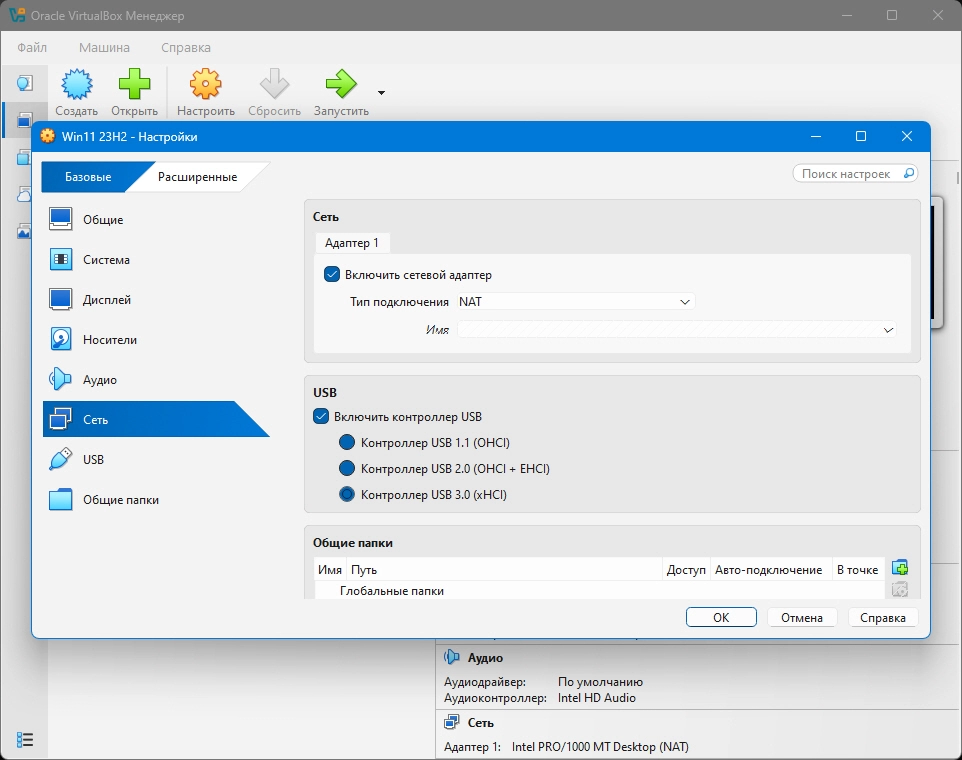
Task: Select the Глобальные папки row
Action: point(599,591)
